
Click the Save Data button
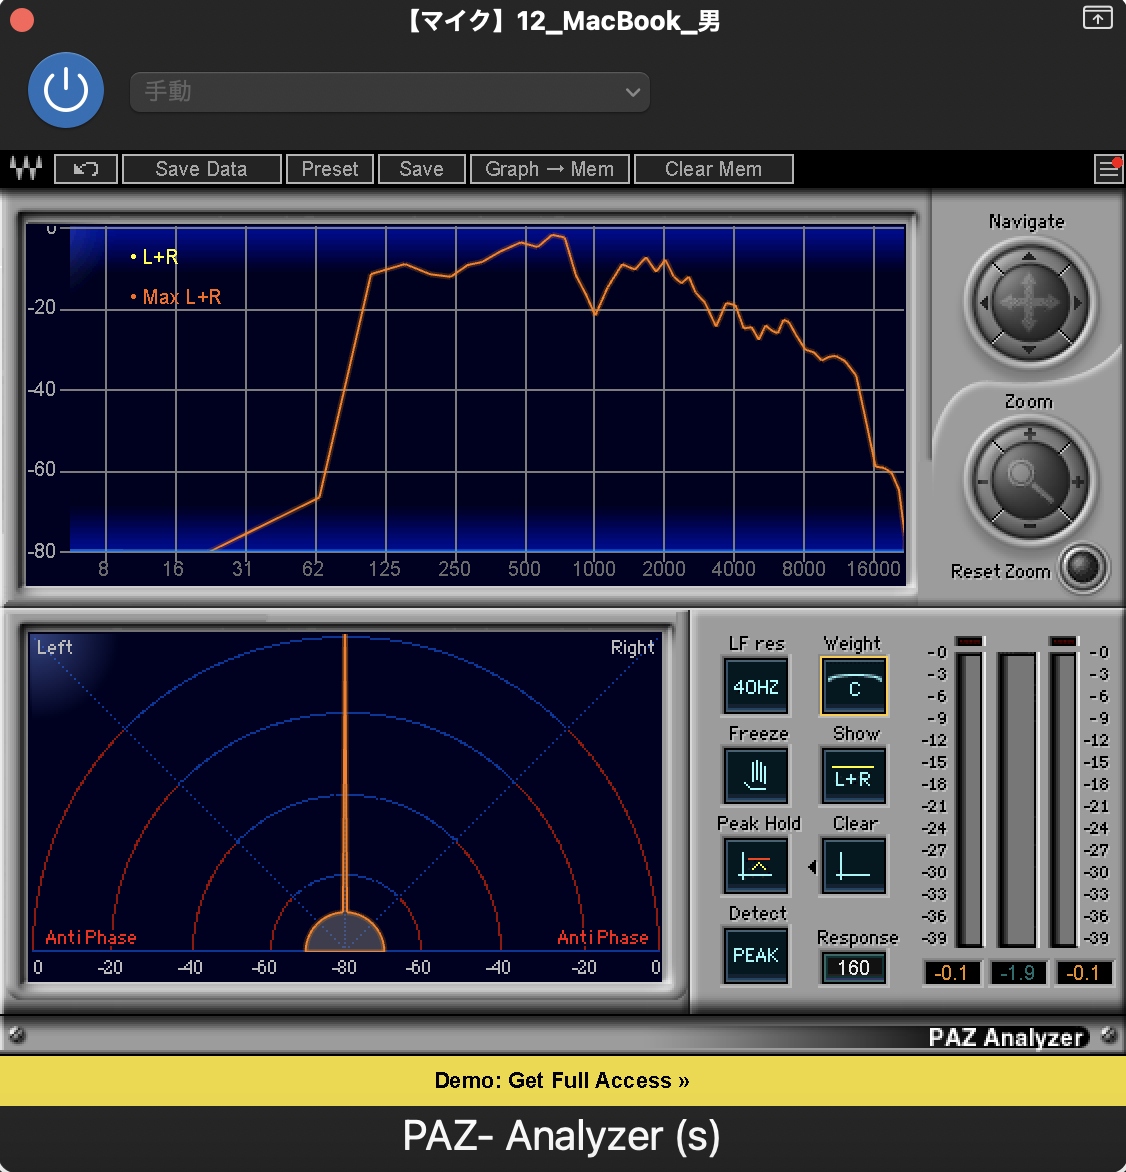(x=201, y=169)
